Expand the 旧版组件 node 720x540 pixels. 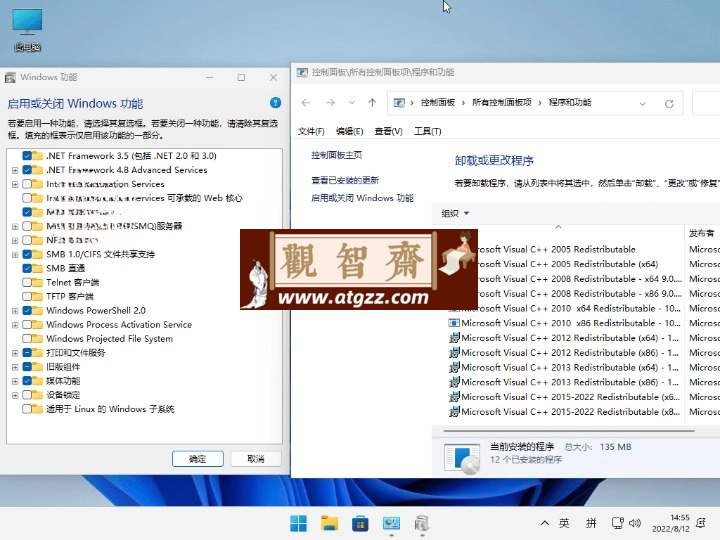15,367
